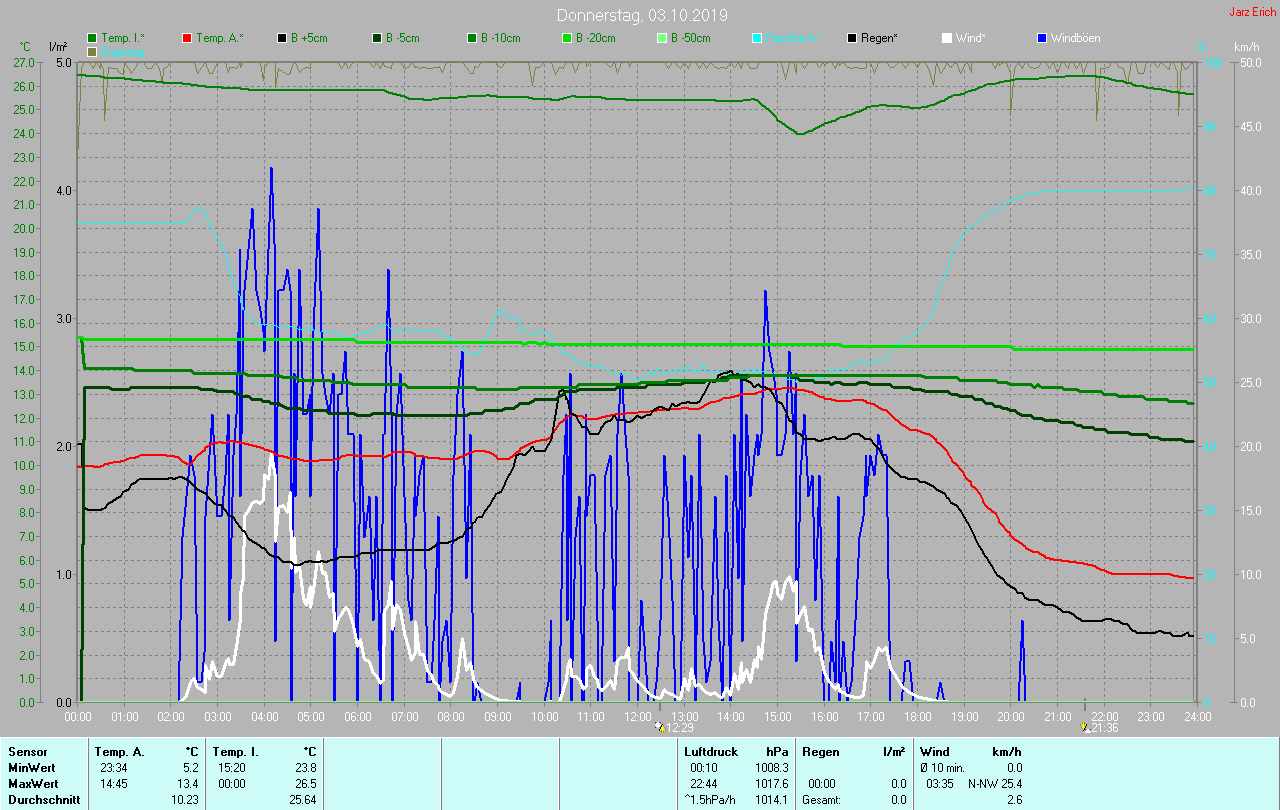Click the Jarz Erich text link
Screen dimensions: 1280x810
click(1251, 12)
